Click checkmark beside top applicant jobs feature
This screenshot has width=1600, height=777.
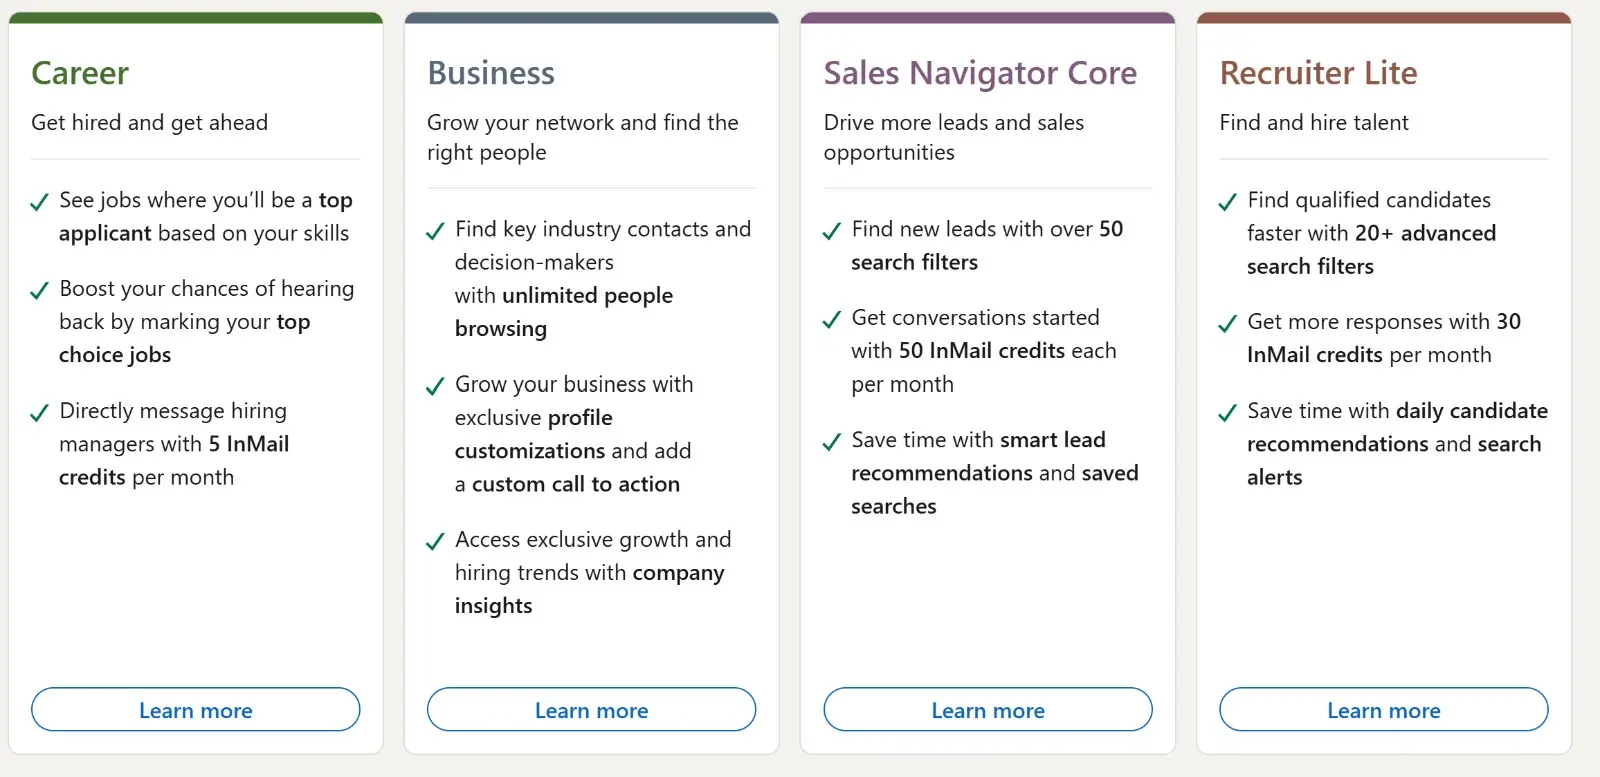point(40,202)
